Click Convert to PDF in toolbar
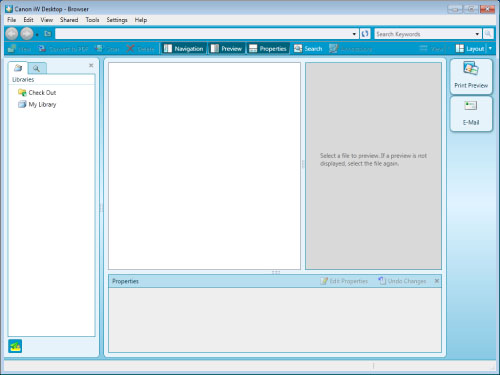The width and height of the screenshot is (500, 375). (x=63, y=49)
